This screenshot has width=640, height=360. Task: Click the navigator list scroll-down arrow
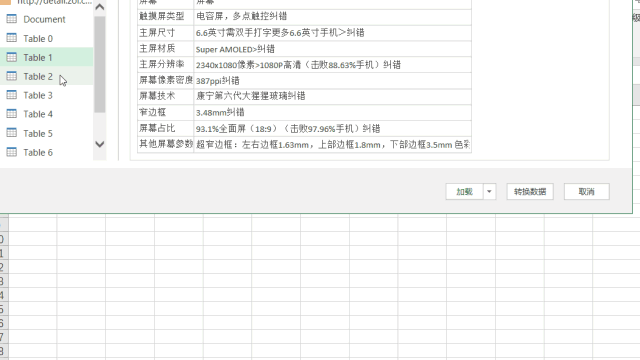[100, 144]
